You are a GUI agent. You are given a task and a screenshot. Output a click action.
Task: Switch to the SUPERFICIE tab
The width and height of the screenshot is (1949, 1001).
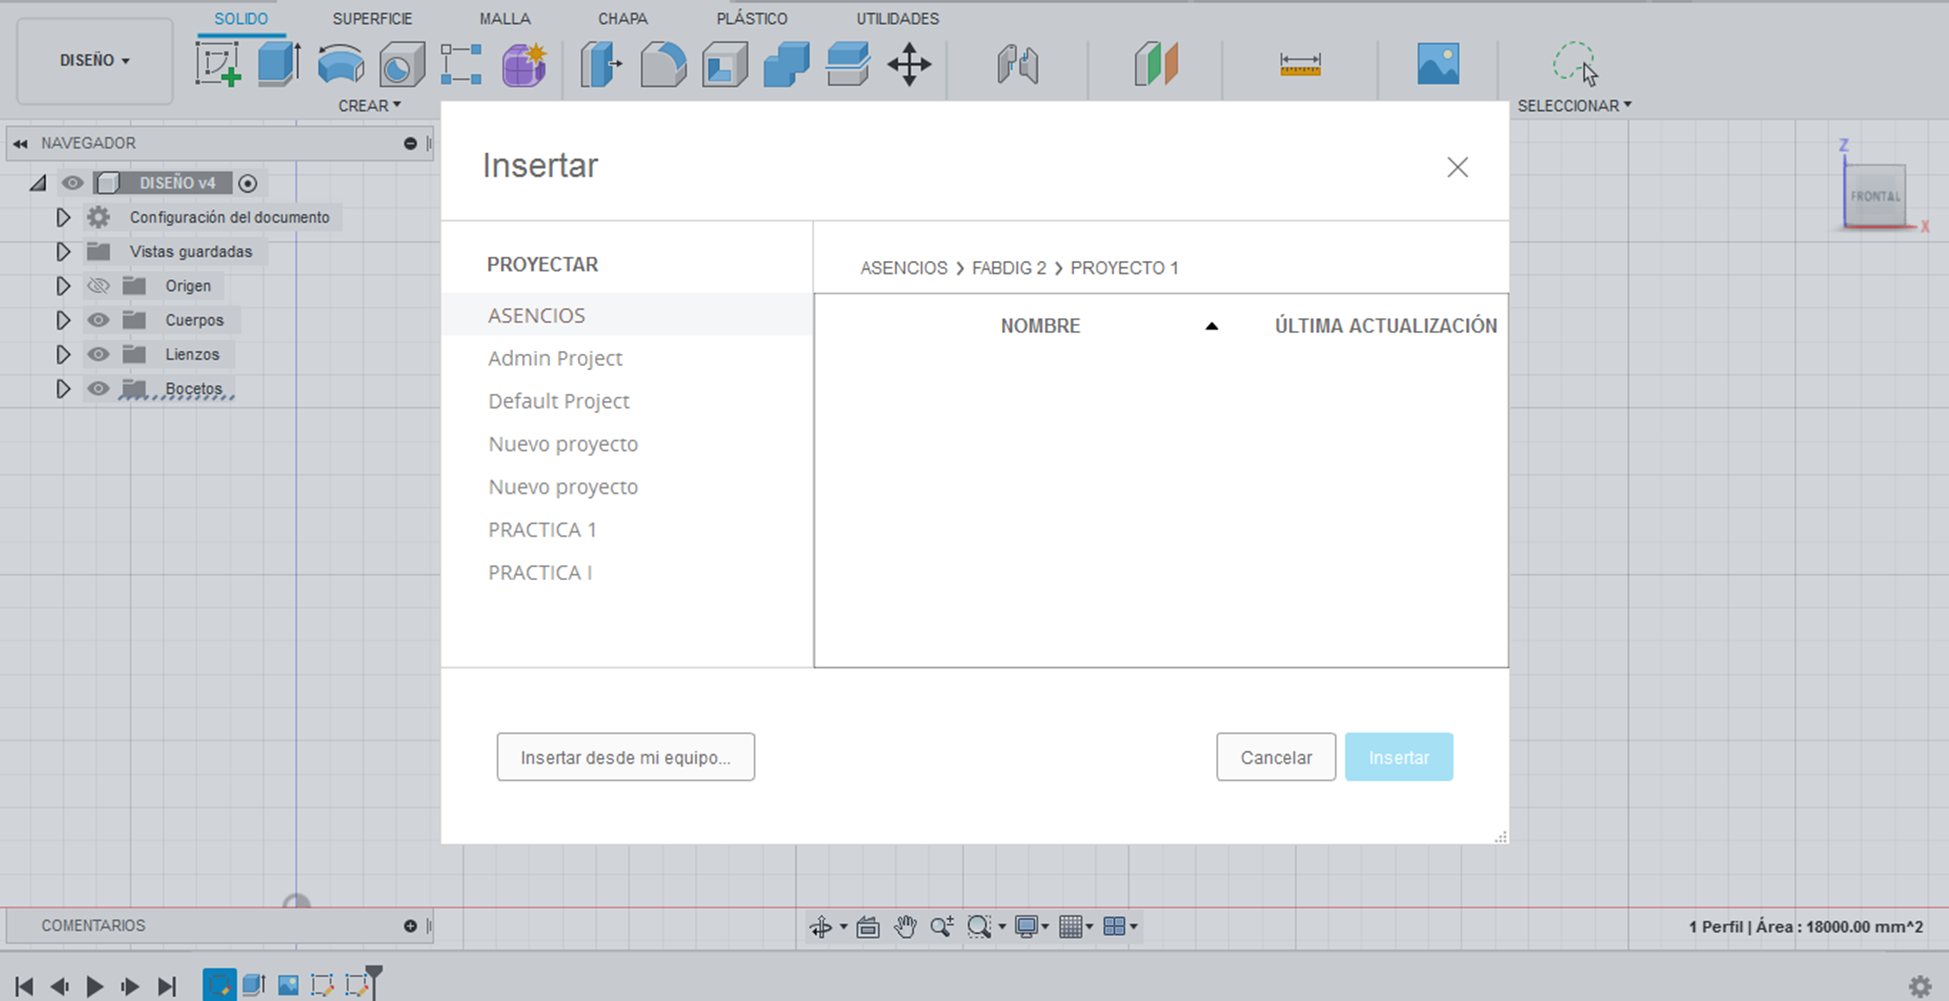(372, 19)
